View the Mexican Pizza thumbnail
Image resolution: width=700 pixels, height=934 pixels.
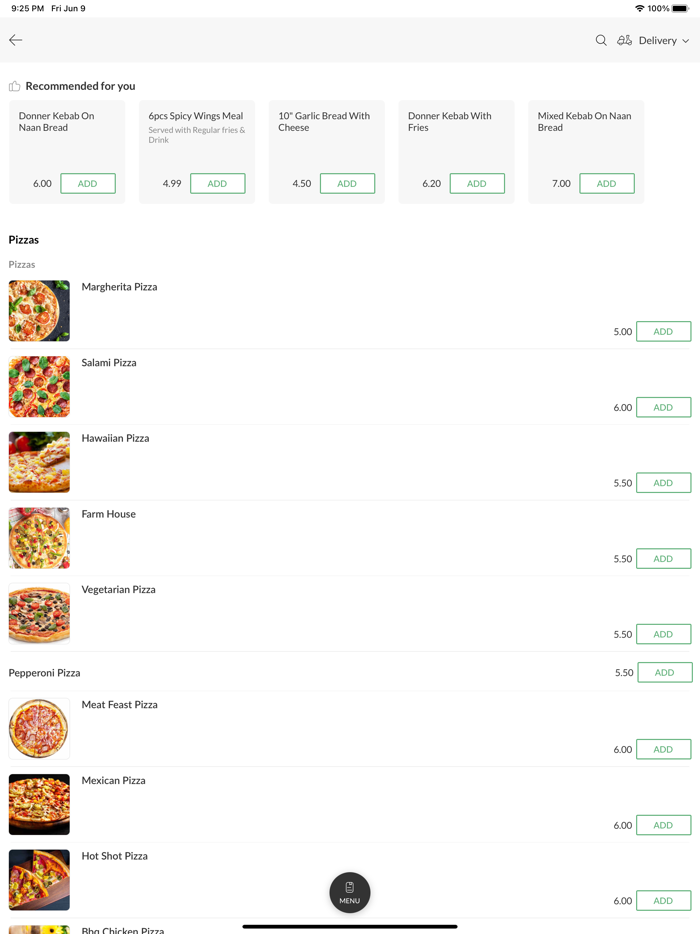click(38, 804)
